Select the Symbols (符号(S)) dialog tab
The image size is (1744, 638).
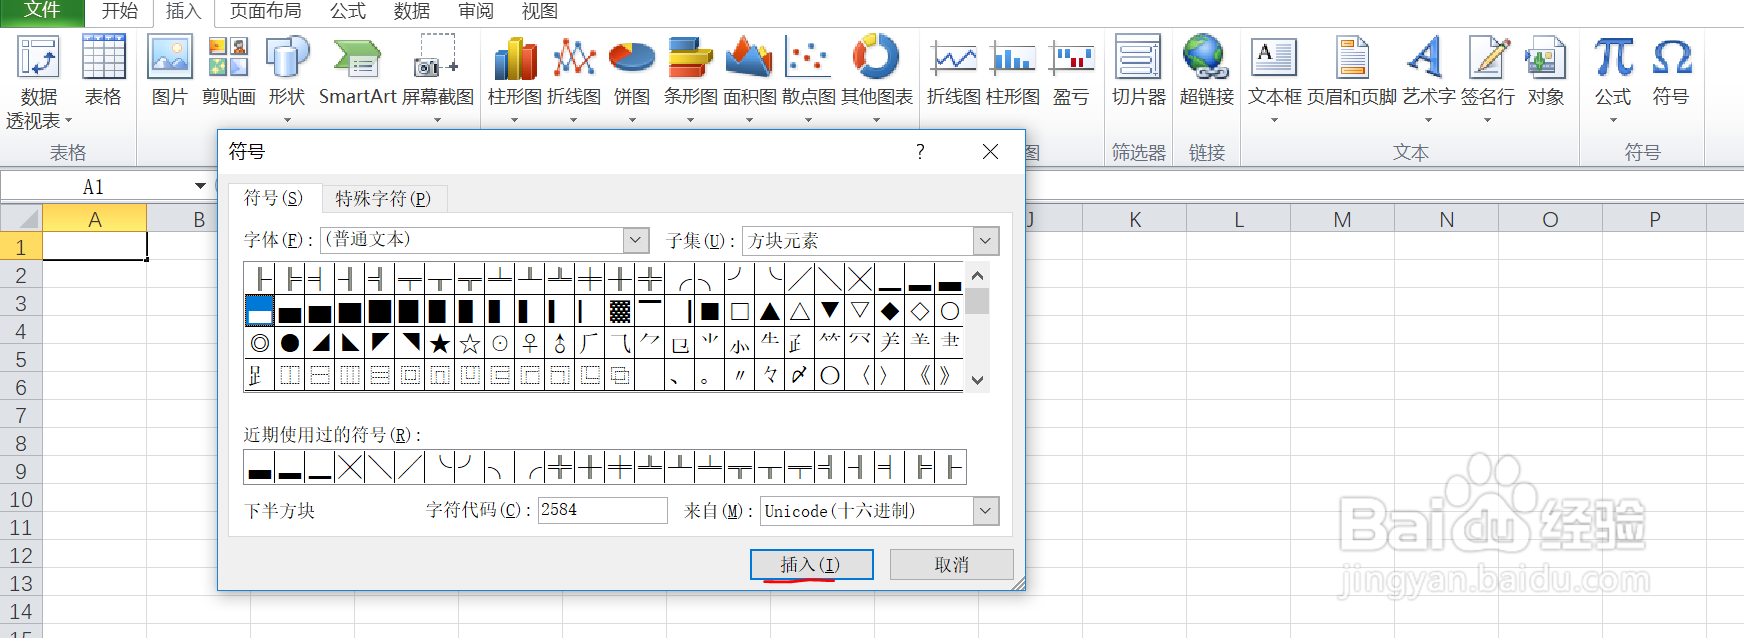[273, 198]
